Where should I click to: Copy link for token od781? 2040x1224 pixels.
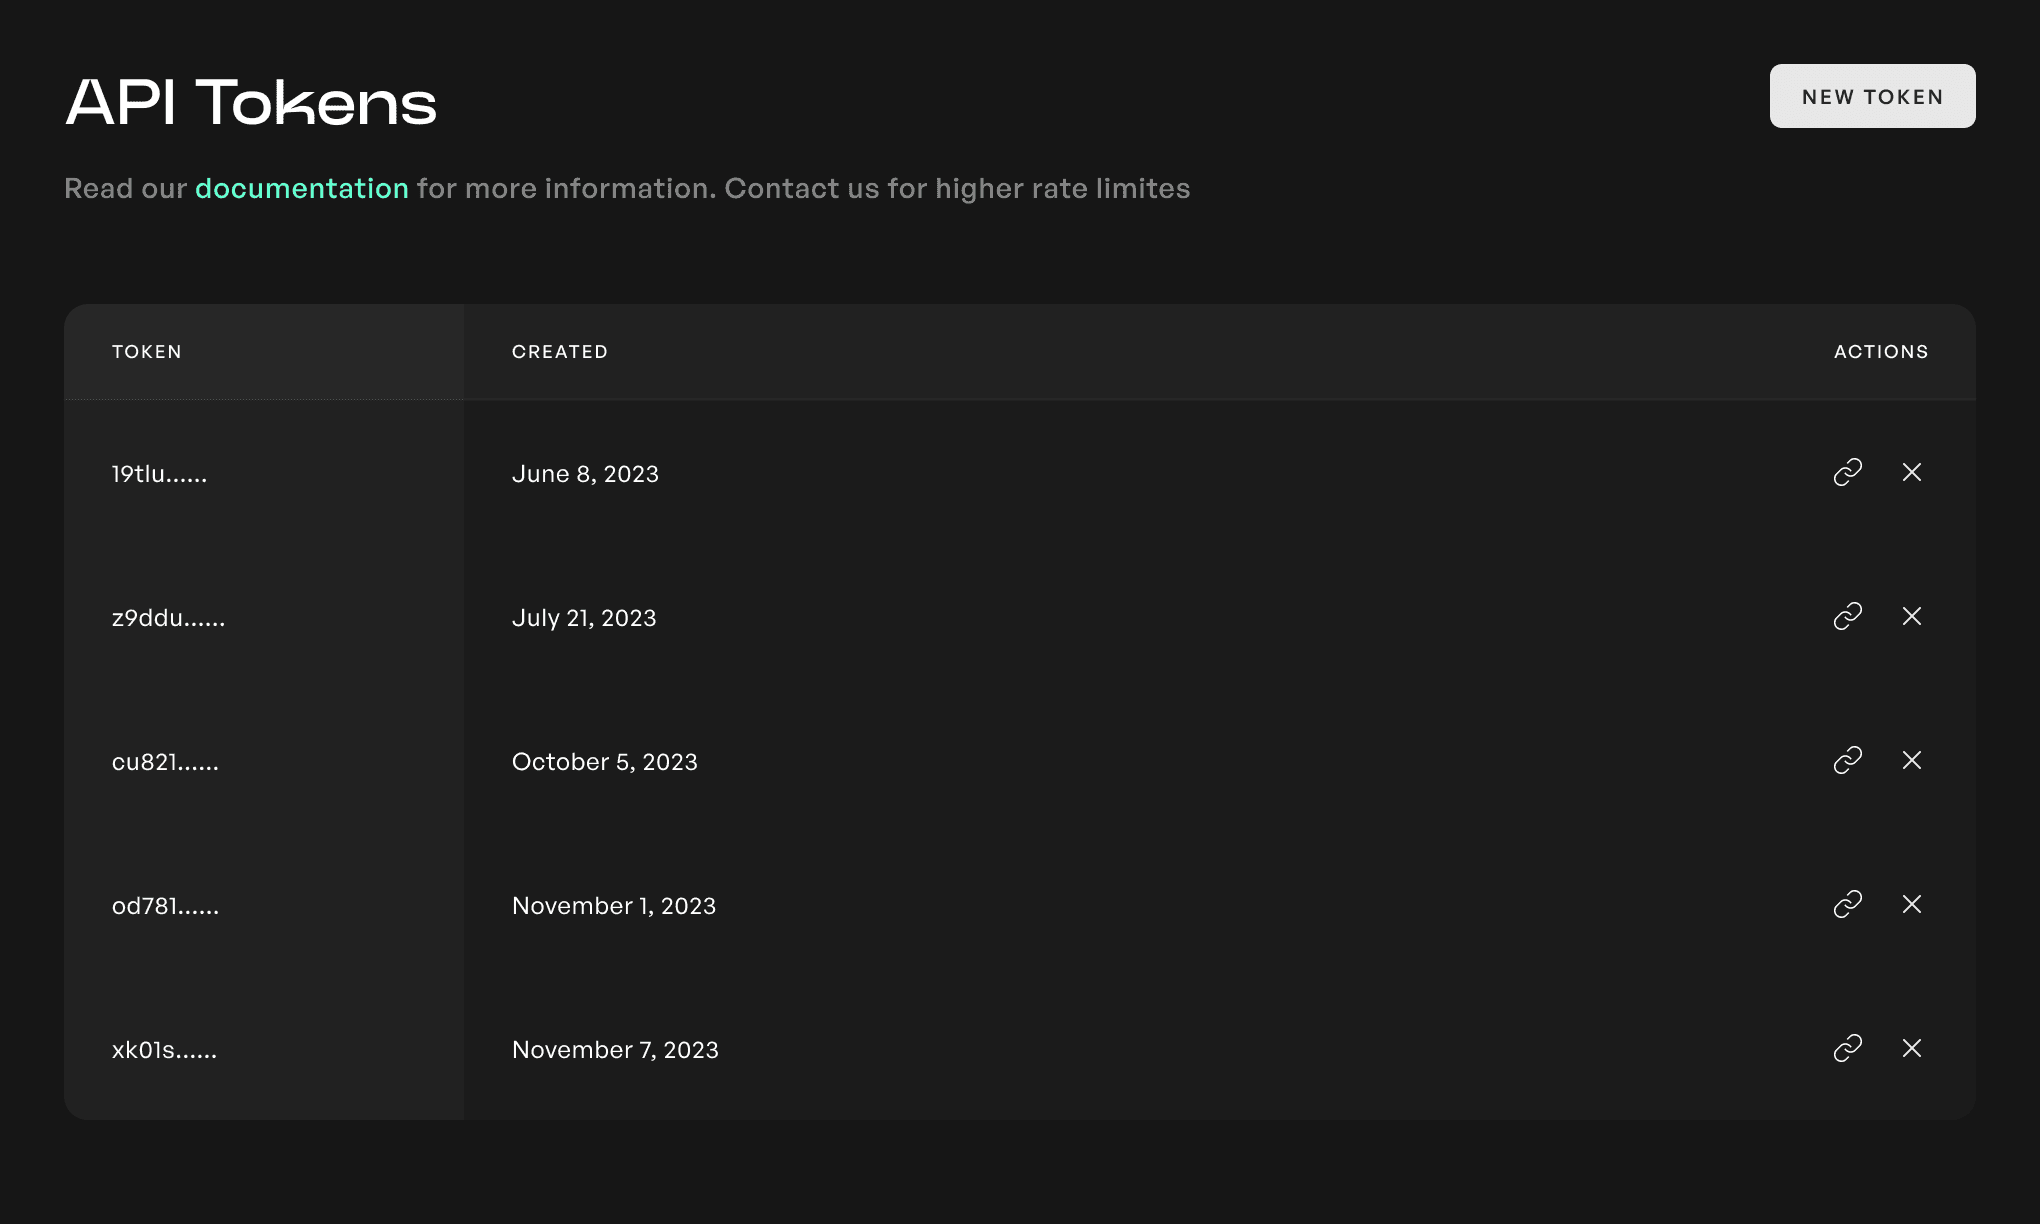pos(1847,904)
